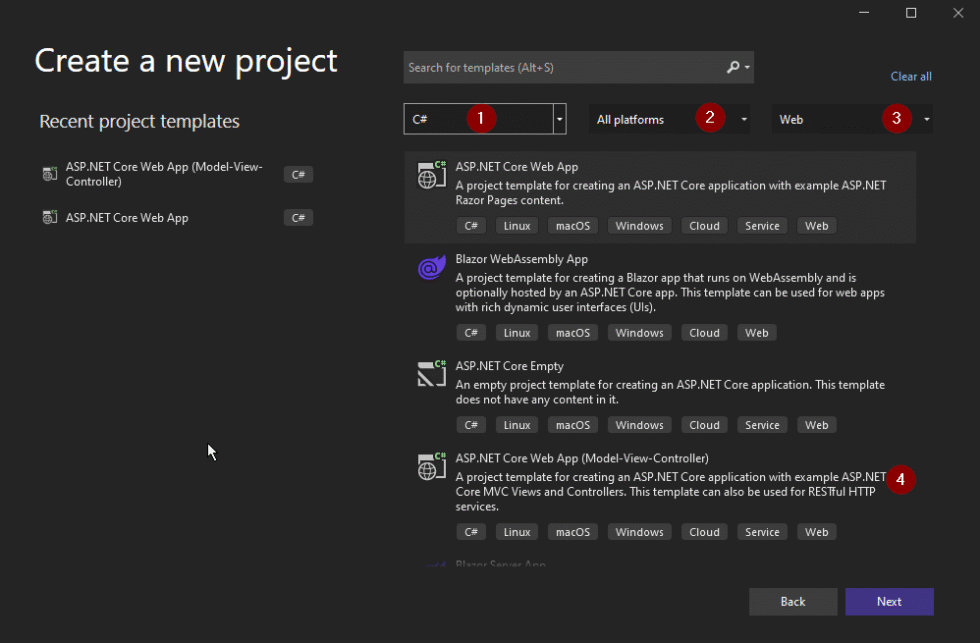This screenshot has width=980, height=643.
Task: Click the search magnifier icon
Action: pos(732,67)
